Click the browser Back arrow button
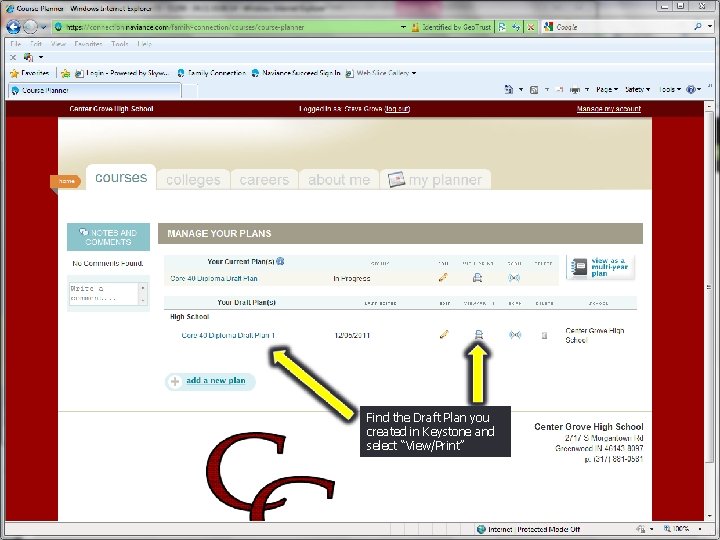This screenshot has height=540, width=720. (x=13, y=27)
